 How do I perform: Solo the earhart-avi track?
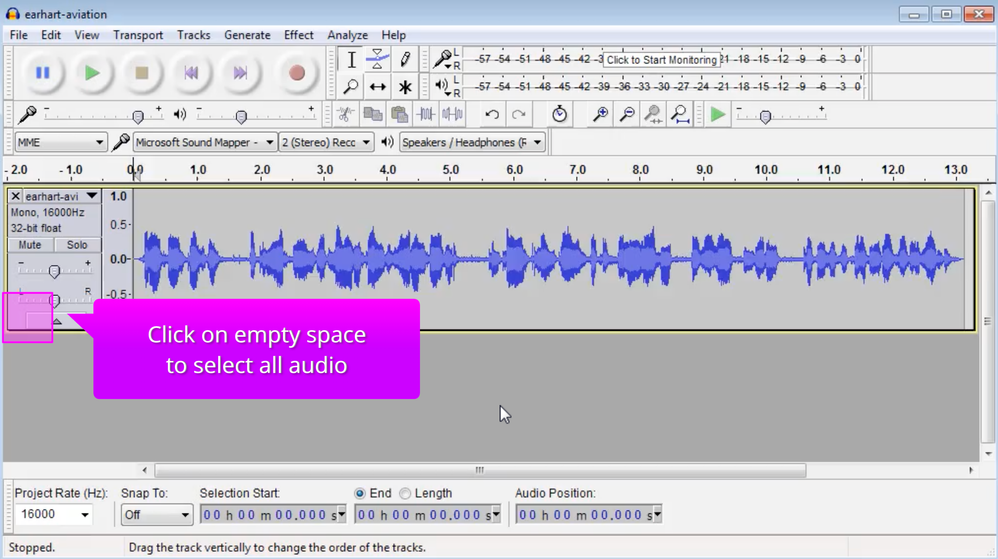tap(77, 245)
